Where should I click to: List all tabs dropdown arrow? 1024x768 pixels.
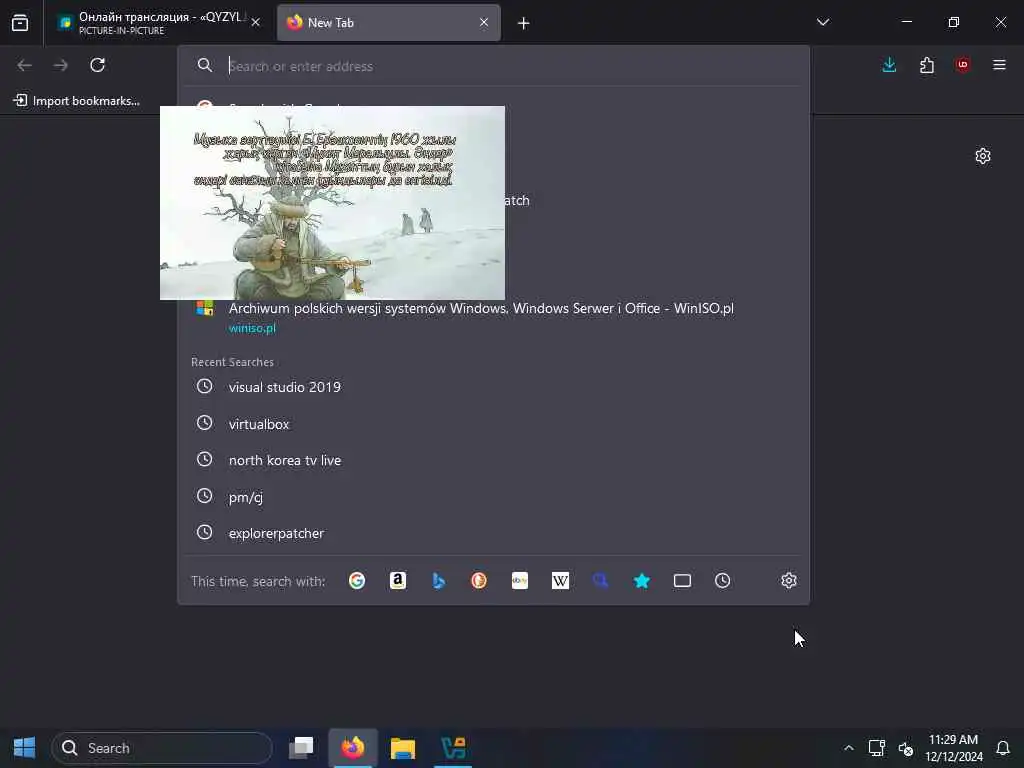pyautogui.click(x=823, y=22)
